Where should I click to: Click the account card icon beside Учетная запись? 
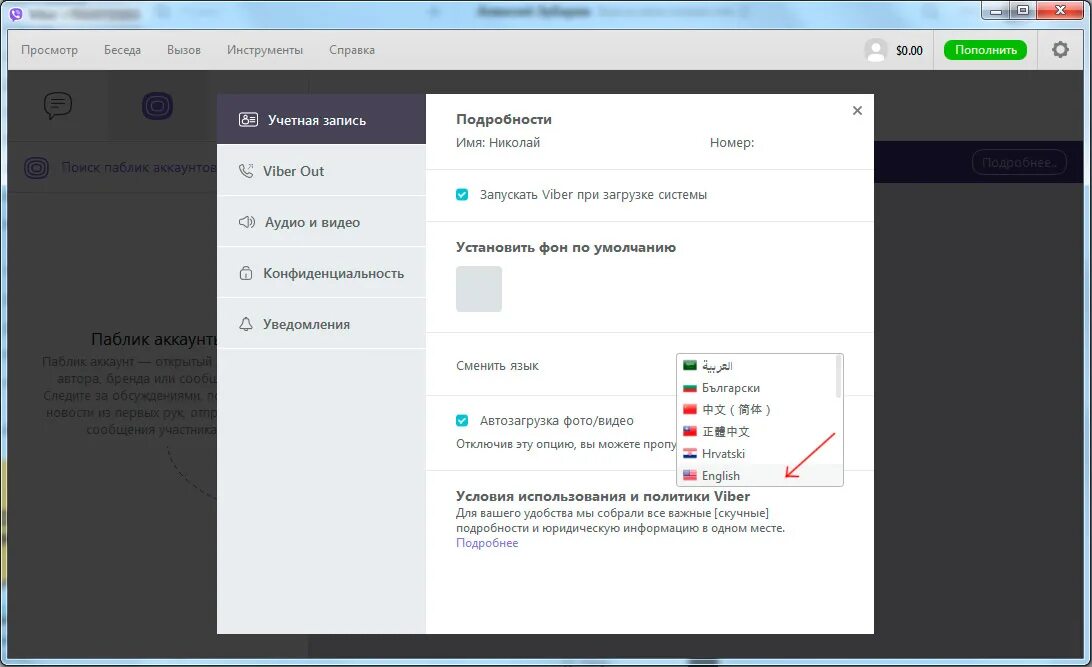[249, 120]
